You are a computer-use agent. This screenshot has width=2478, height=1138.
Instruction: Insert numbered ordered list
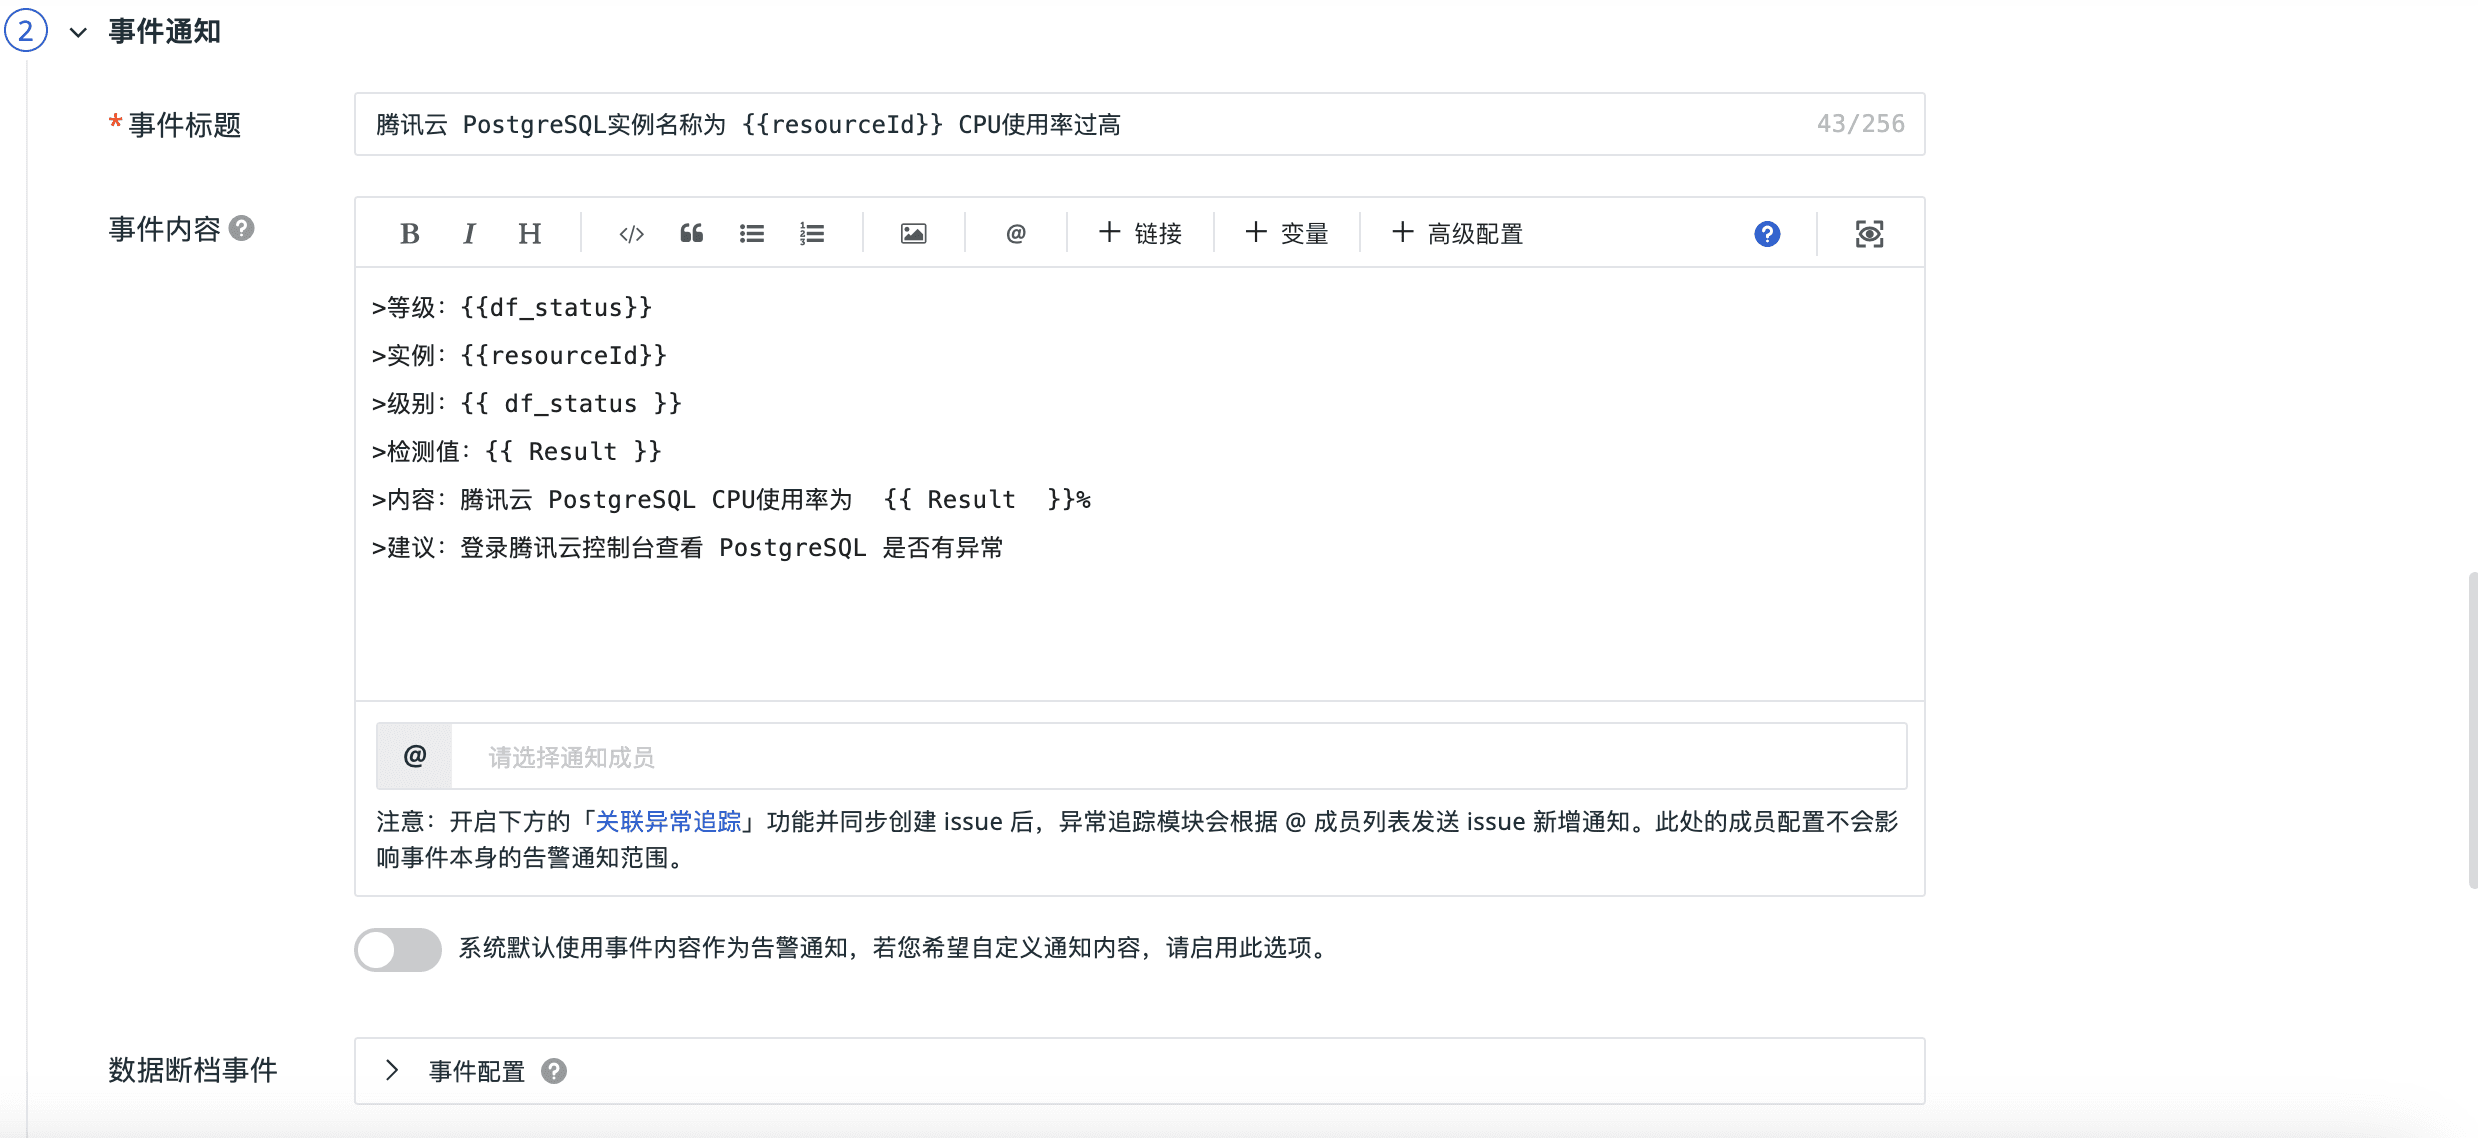812,234
